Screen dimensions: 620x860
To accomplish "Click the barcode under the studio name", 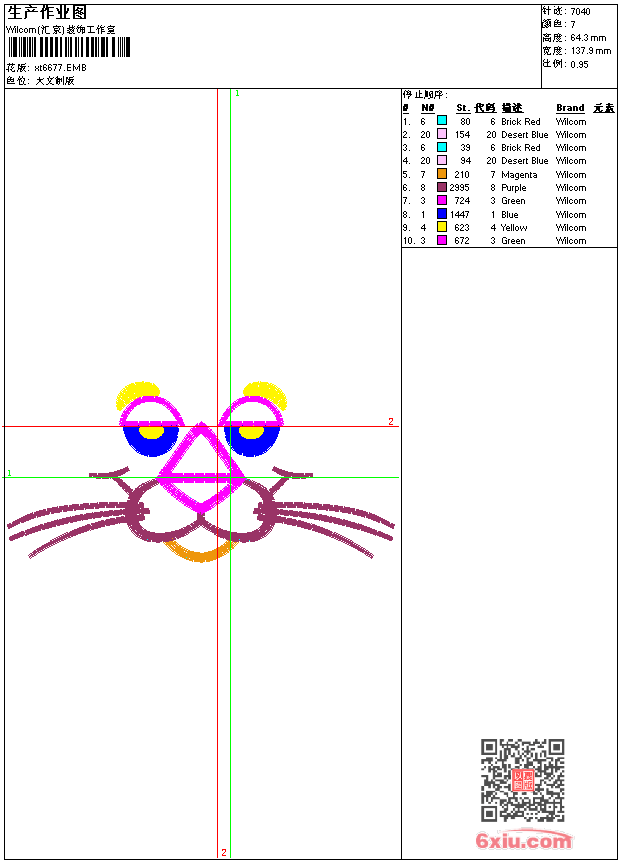I will 69,47.
